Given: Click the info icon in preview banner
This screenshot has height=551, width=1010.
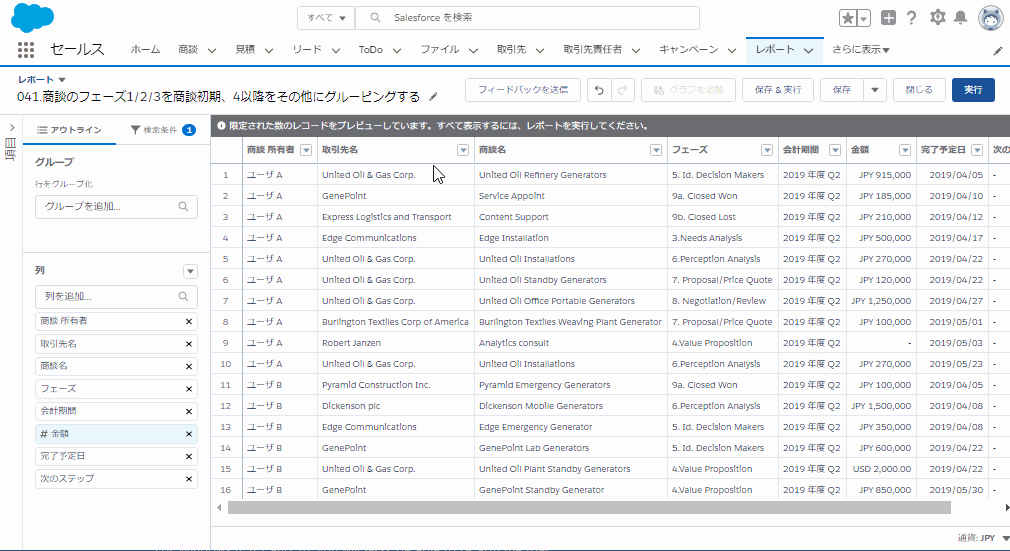Looking at the screenshot, I should 222,126.
